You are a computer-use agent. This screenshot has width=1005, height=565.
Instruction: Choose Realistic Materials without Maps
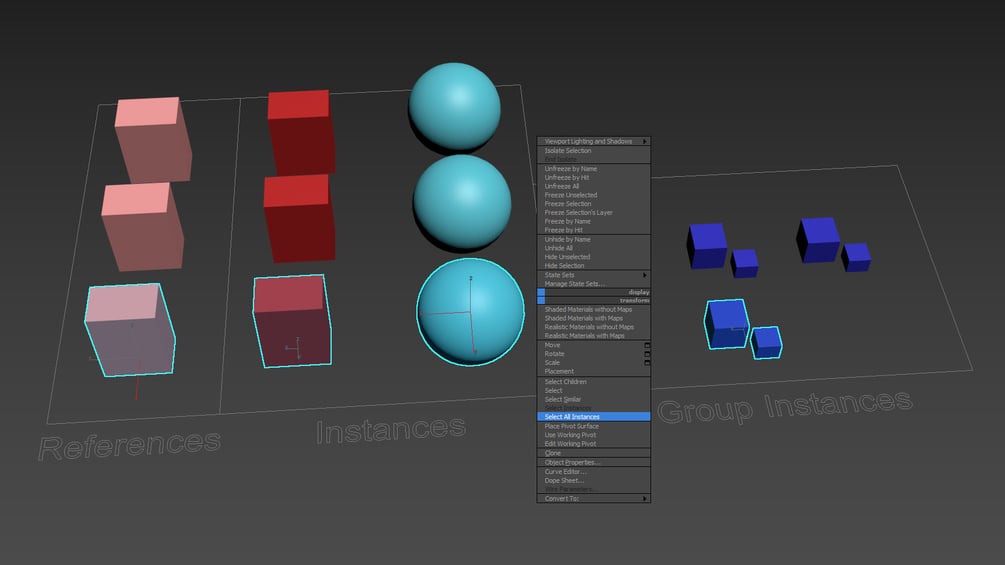[x=589, y=327]
